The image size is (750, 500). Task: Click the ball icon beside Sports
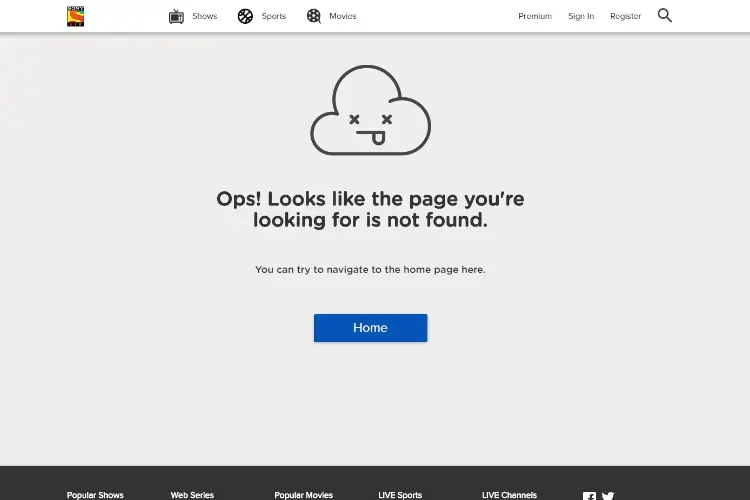point(245,16)
